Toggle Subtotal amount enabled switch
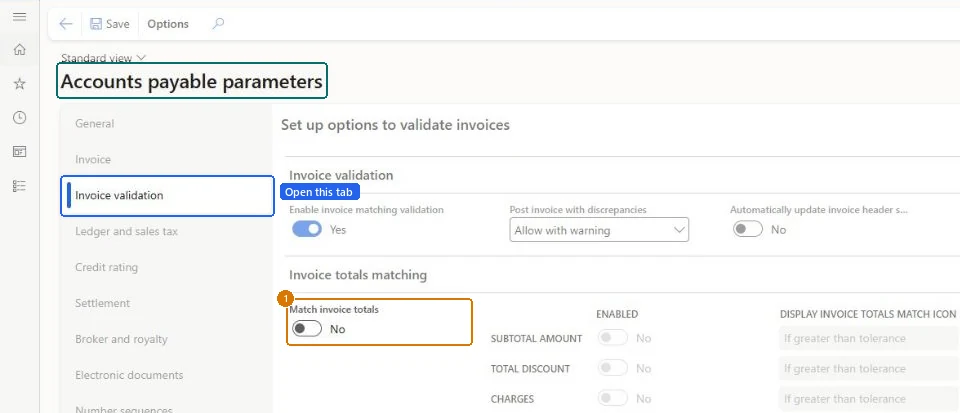Image resolution: width=960 pixels, height=413 pixels. click(x=613, y=338)
